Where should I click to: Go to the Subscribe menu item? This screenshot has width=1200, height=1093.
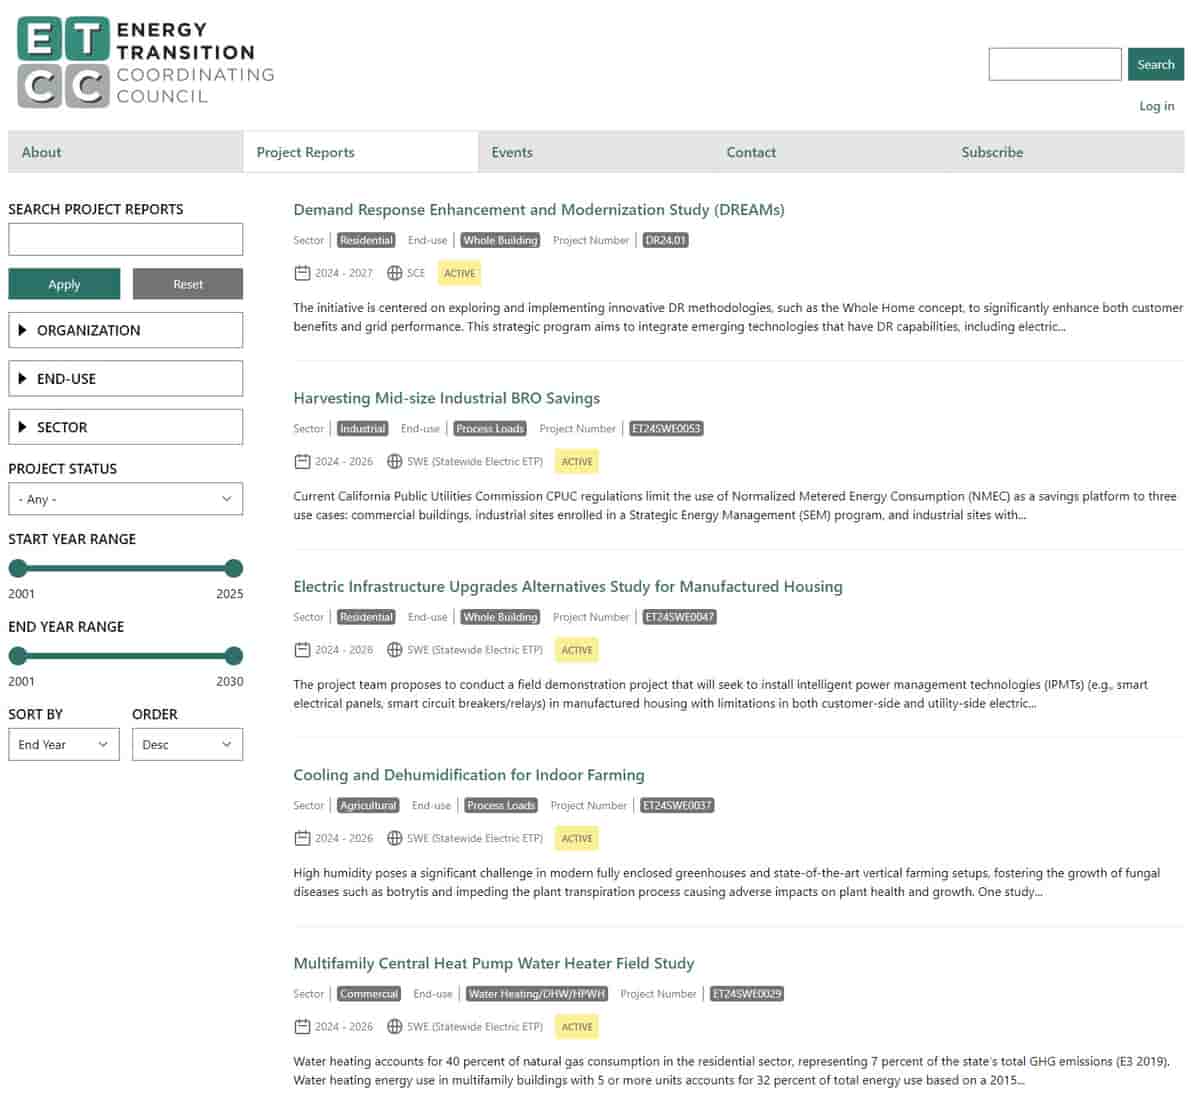992,152
